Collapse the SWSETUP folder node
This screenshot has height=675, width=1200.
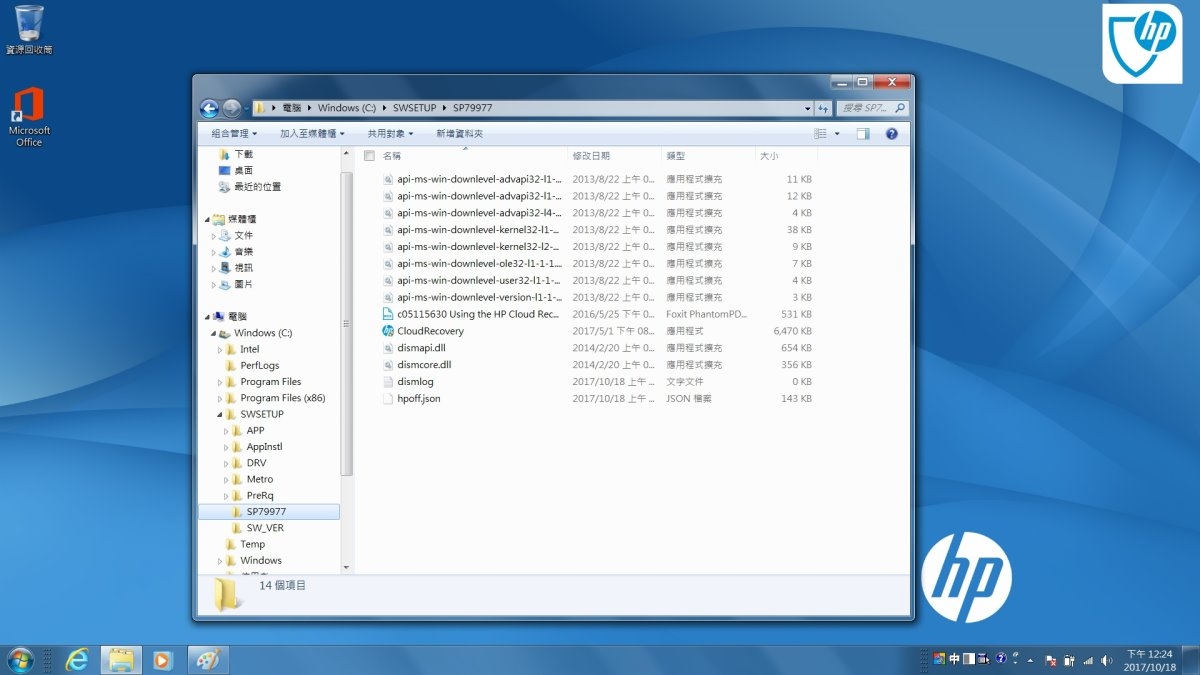point(220,414)
